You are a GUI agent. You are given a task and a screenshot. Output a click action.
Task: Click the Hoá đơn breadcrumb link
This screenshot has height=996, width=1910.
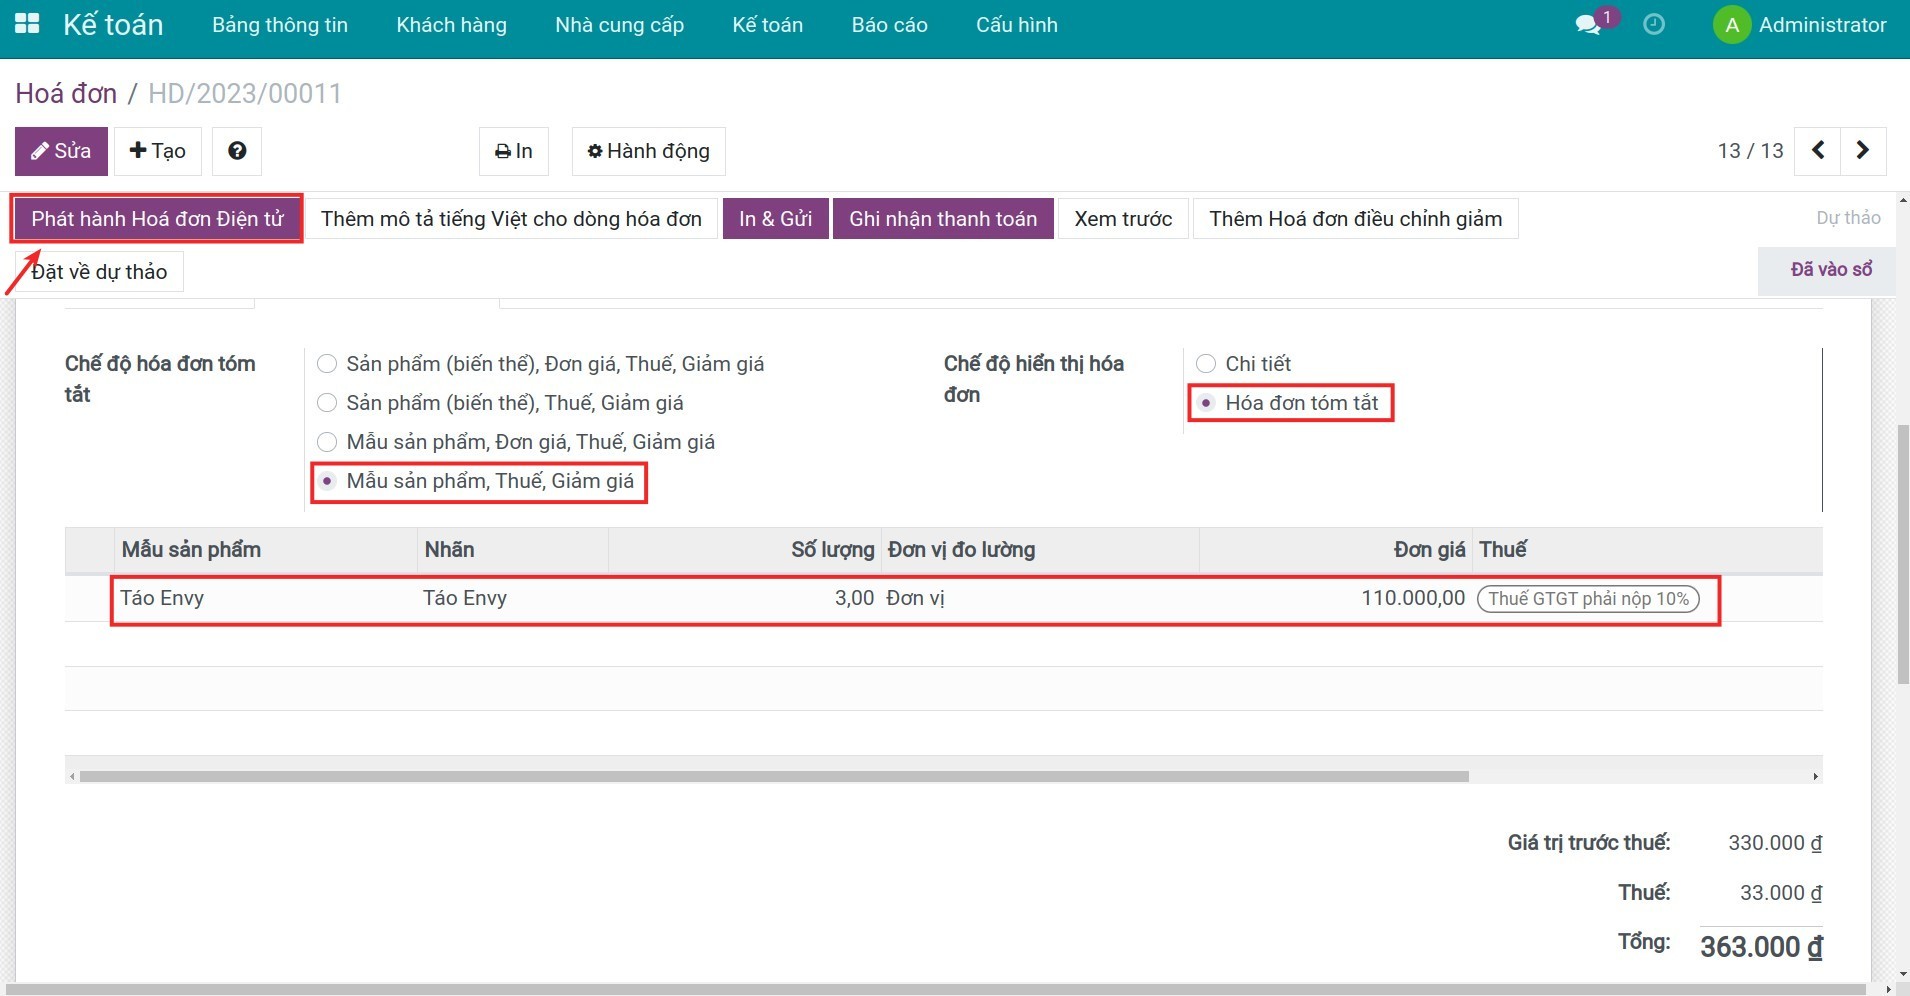(66, 94)
